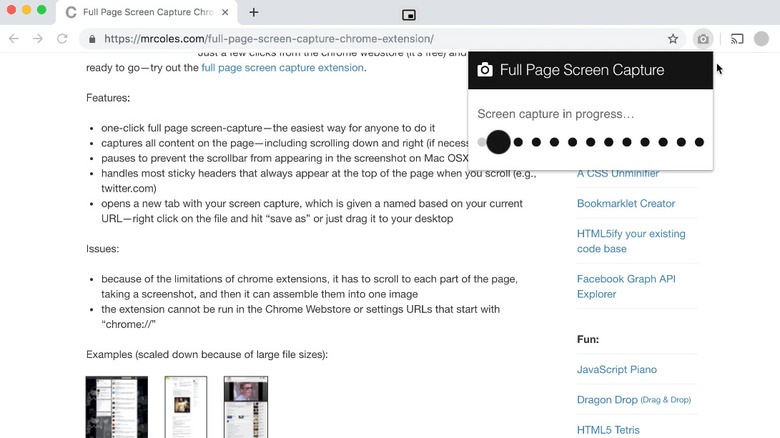Open HTML5ify your existing code base link
Viewport: 780px width, 438px height.
pyautogui.click(x=631, y=241)
